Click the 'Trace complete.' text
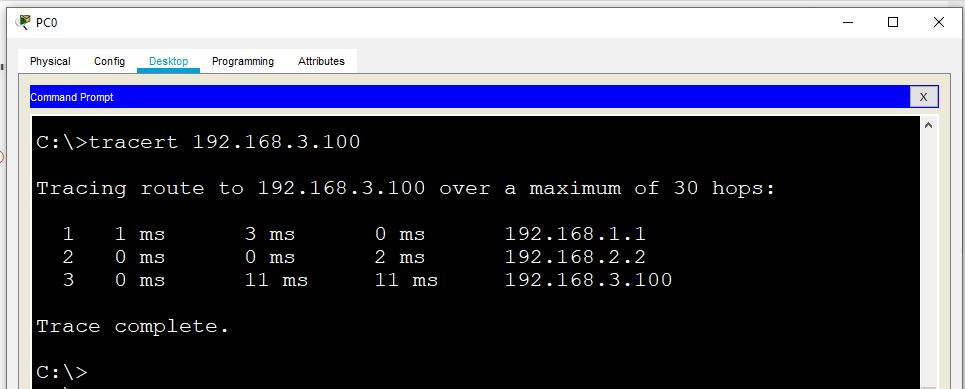Viewport: 965px width, 389px height. 132,326
